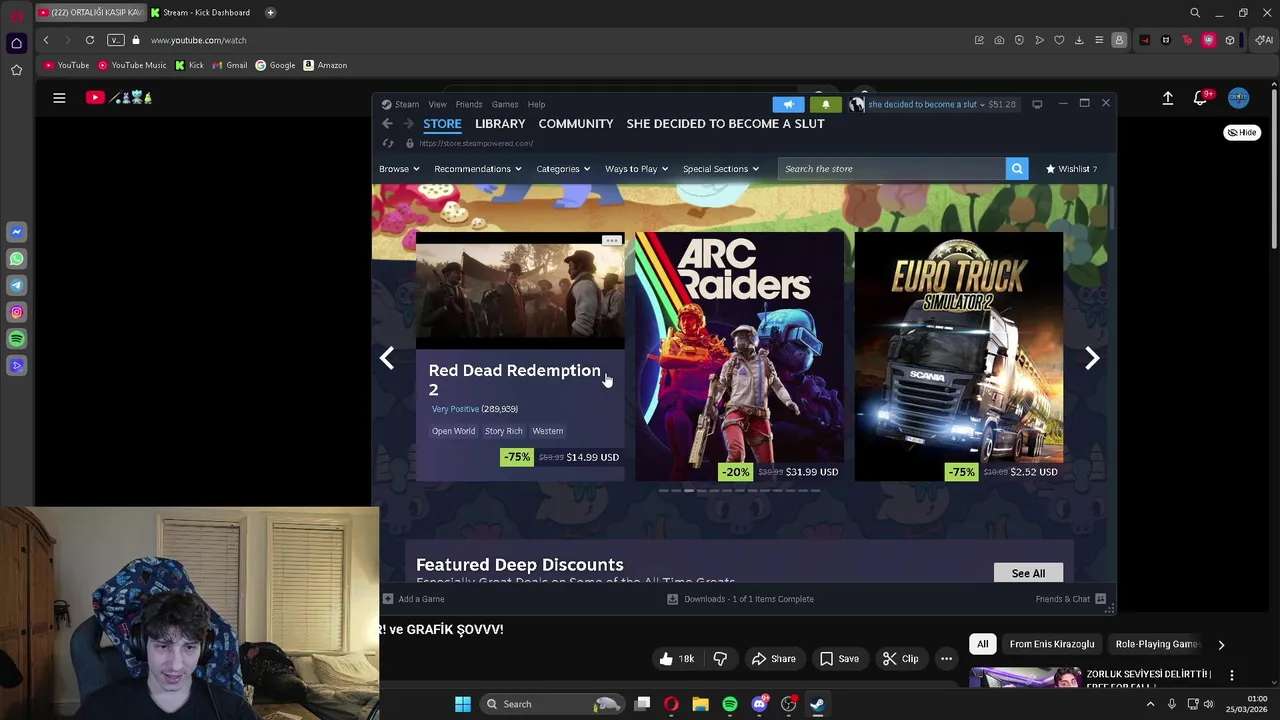The image size is (1280, 720).
Task: Show previous featured games in carousel
Action: coord(387,358)
